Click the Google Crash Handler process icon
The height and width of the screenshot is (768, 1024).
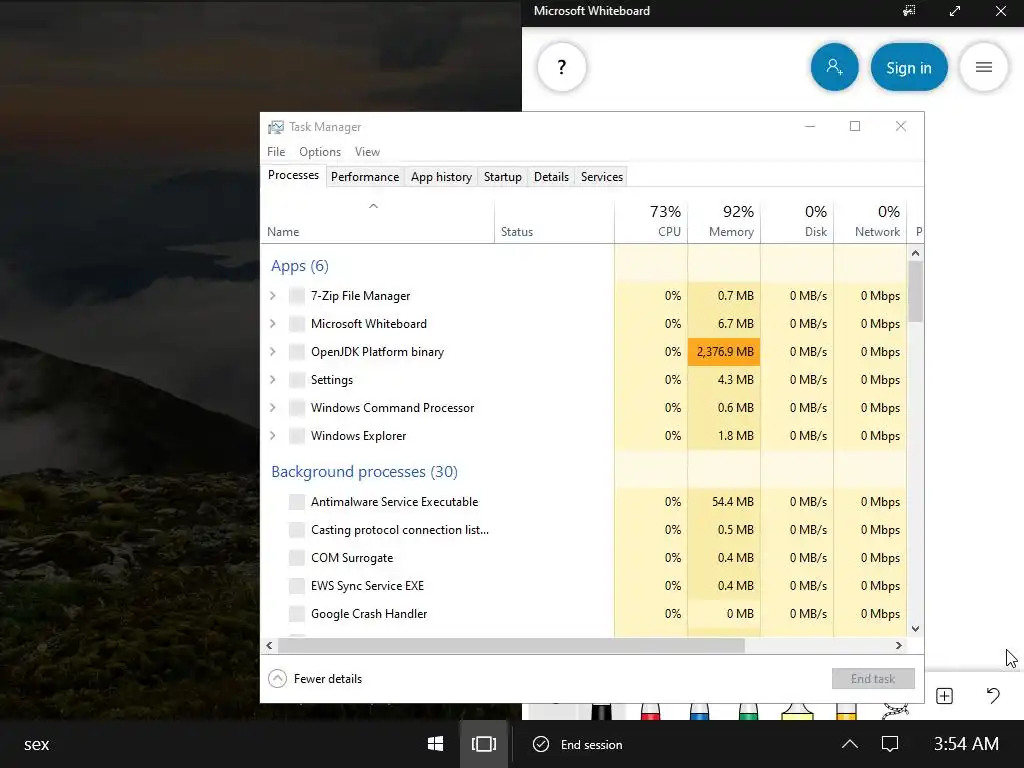point(296,614)
